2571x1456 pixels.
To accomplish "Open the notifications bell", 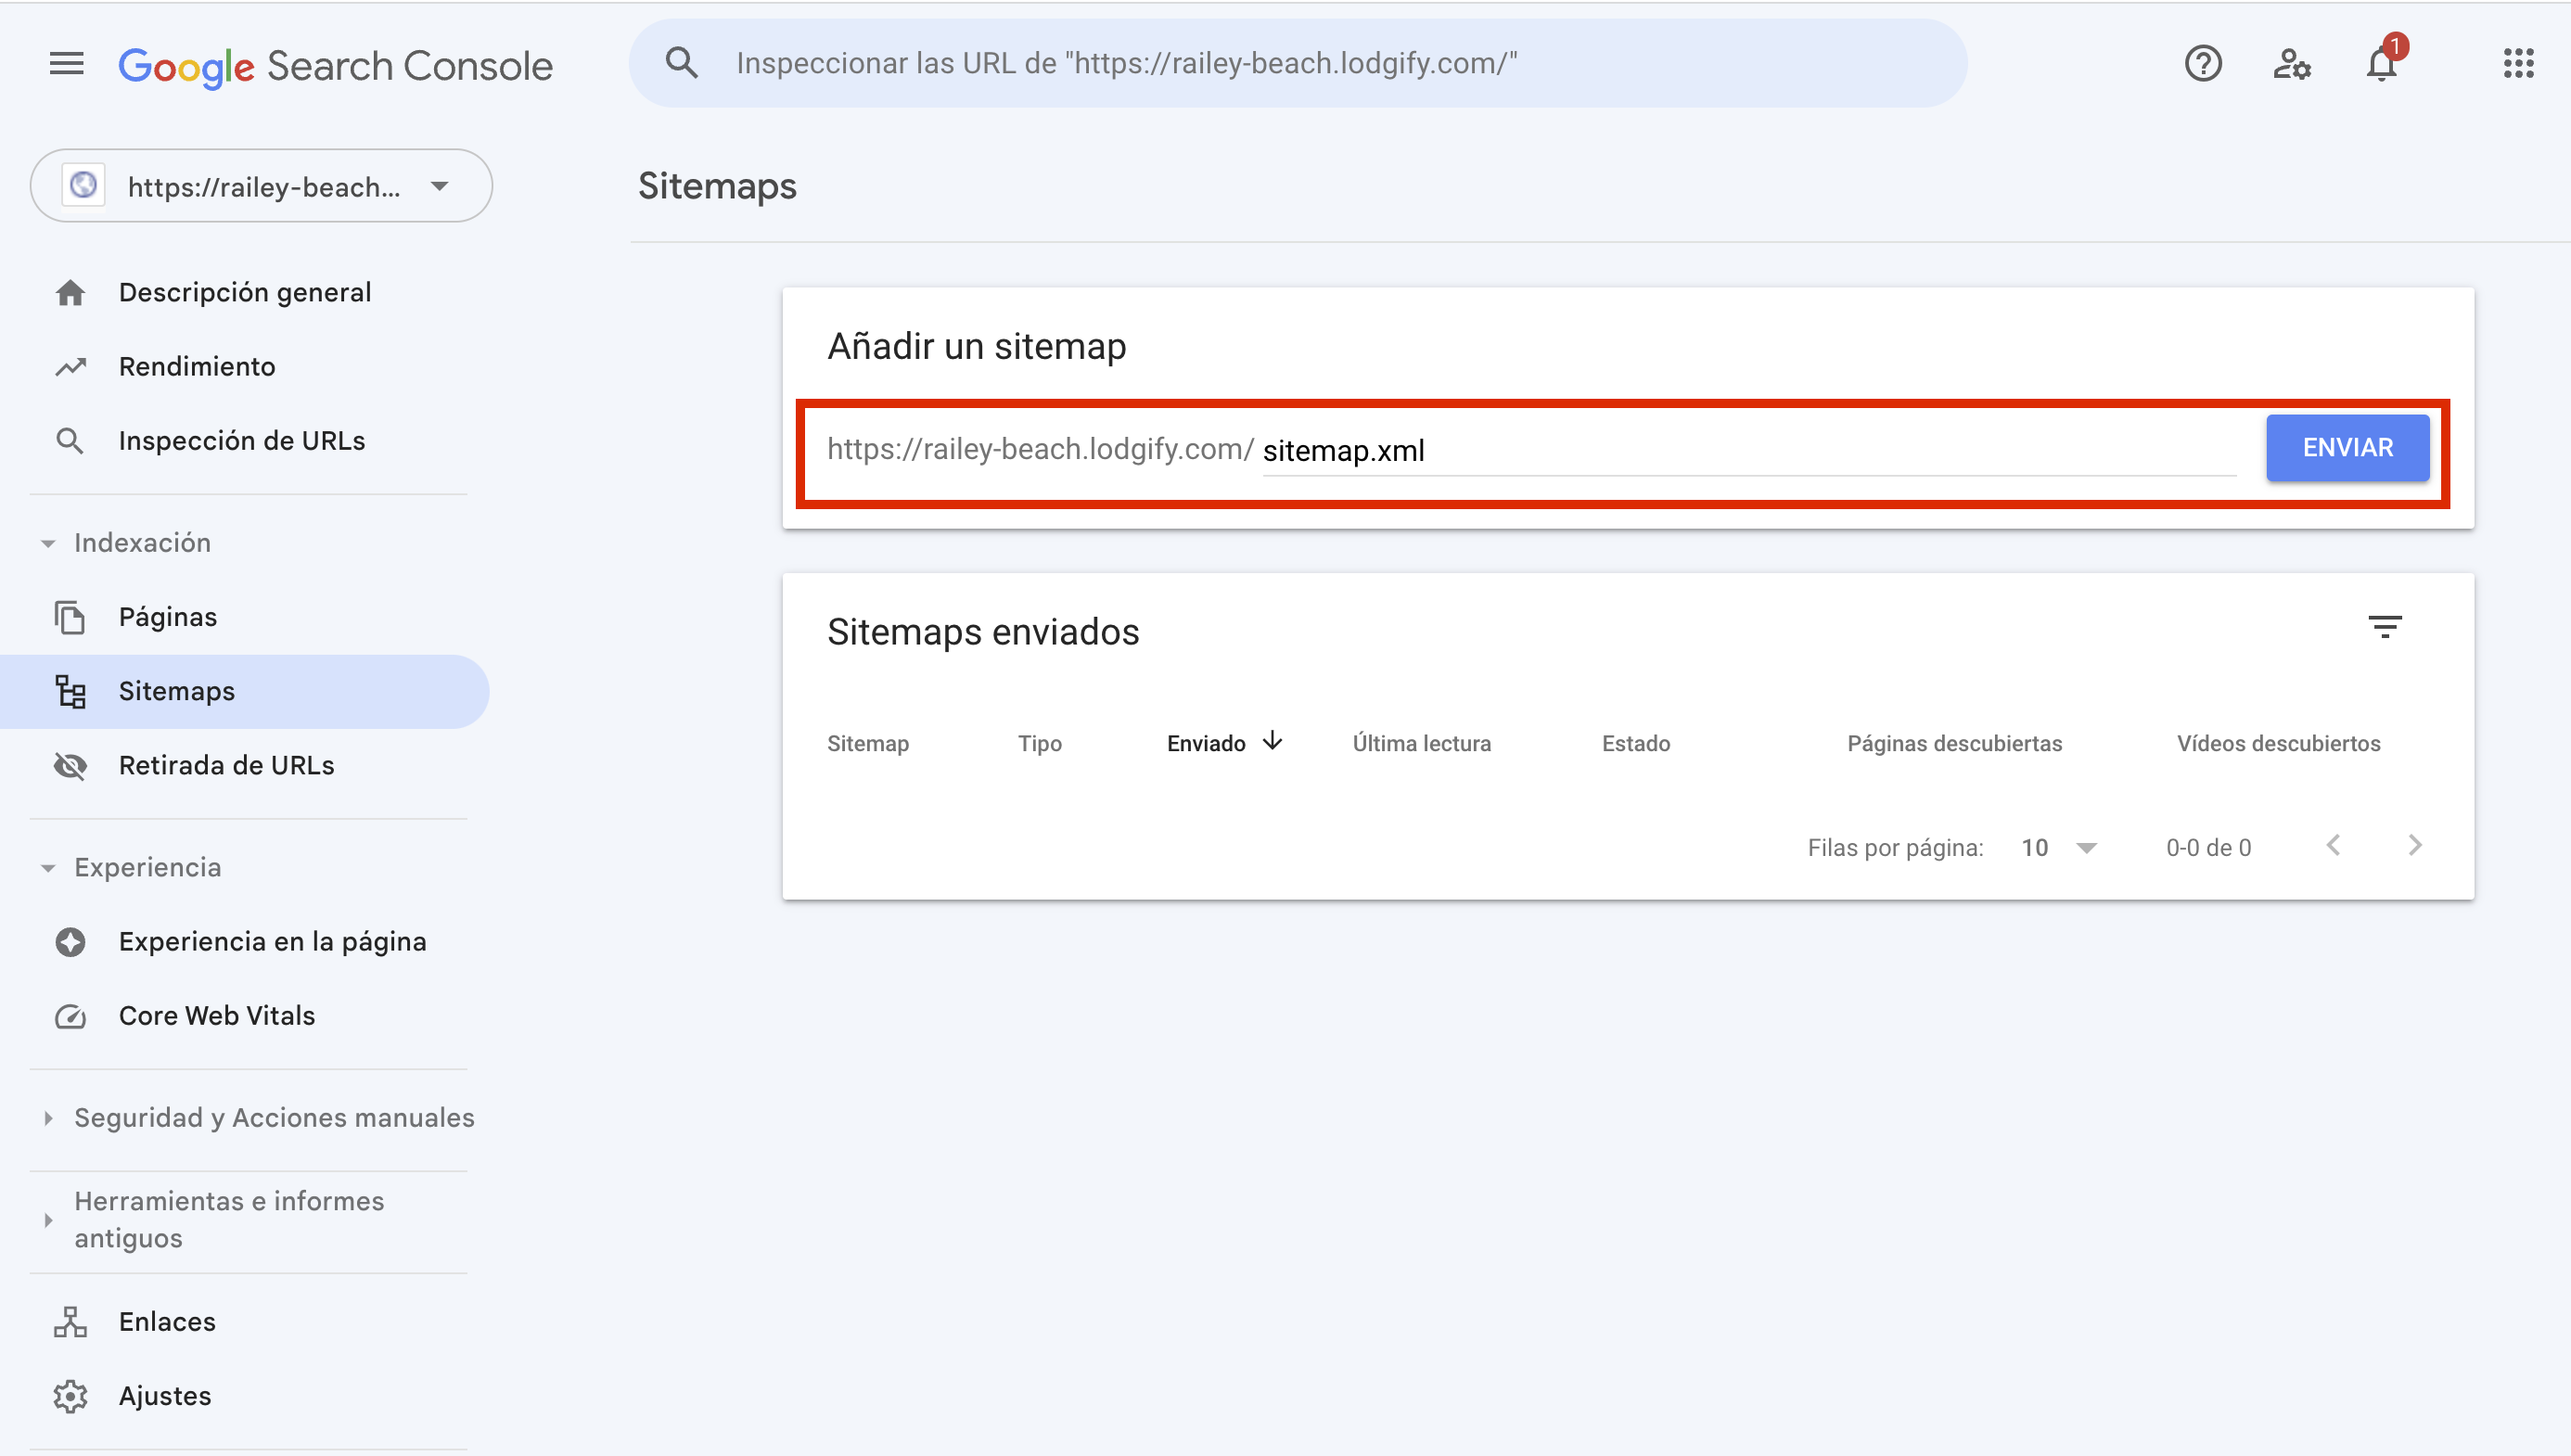I will pos(2381,64).
